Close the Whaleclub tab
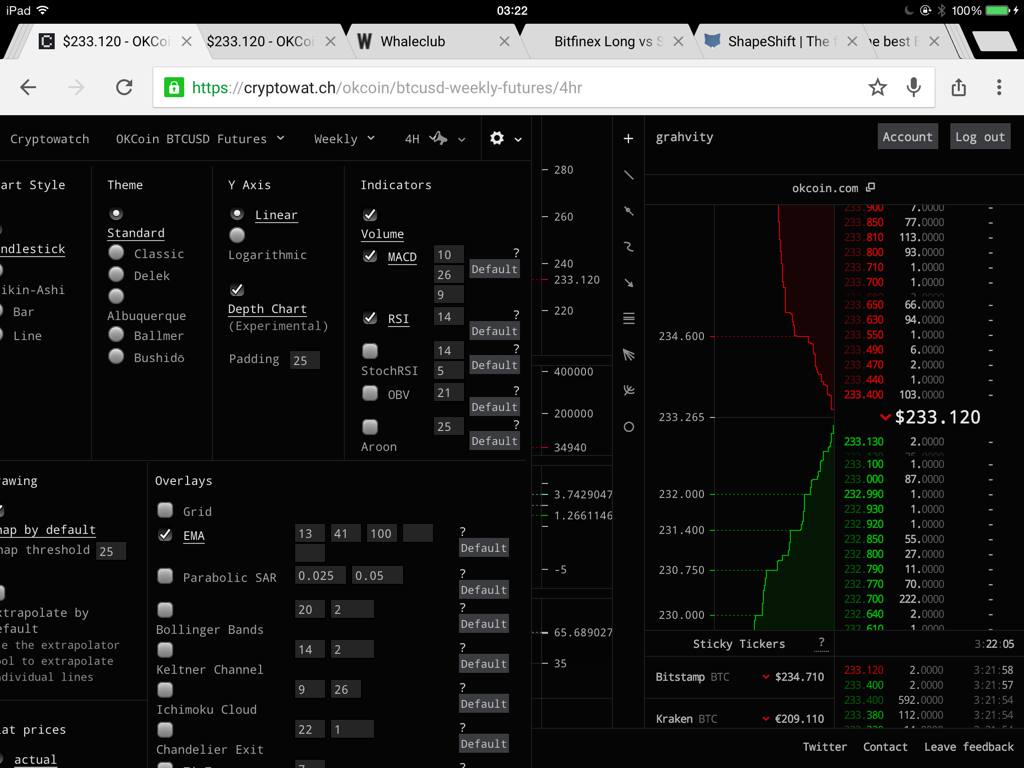The height and width of the screenshot is (768, 1024). click(504, 41)
